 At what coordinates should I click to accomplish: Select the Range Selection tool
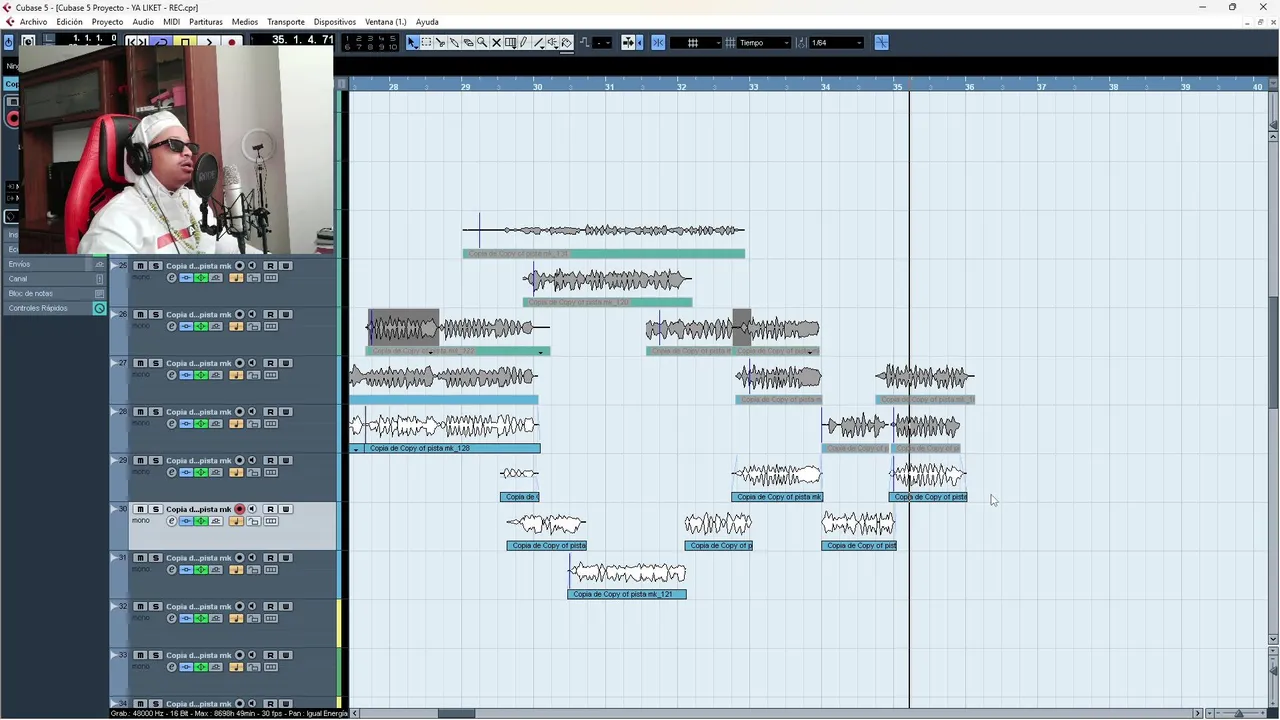pos(427,42)
